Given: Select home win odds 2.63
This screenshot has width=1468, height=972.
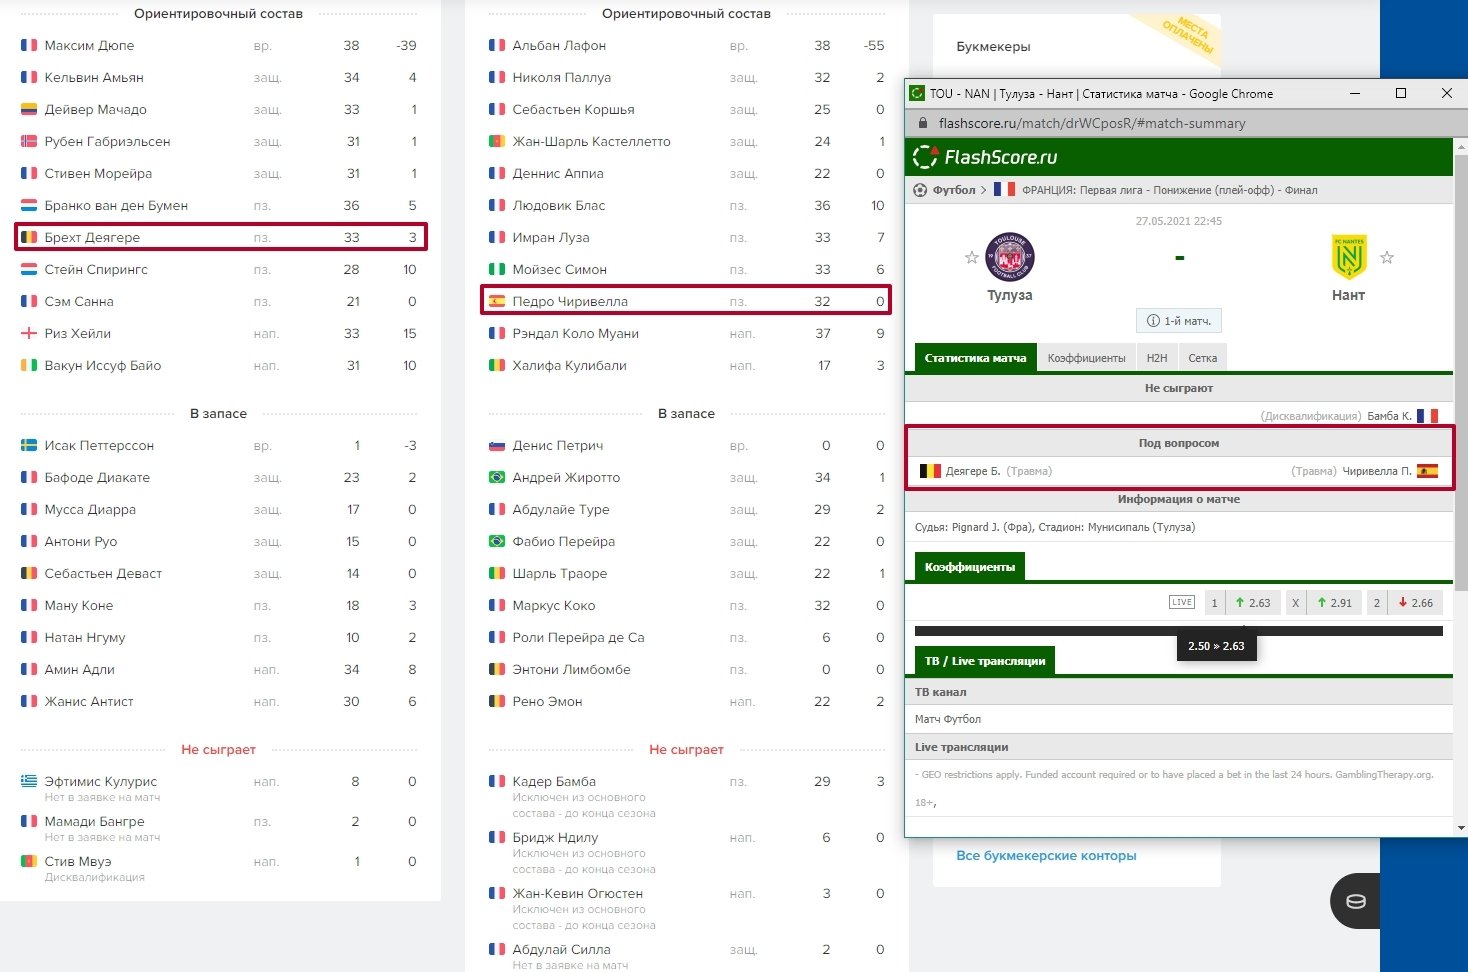Looking at the screenshot, I should click(1252, 603).
